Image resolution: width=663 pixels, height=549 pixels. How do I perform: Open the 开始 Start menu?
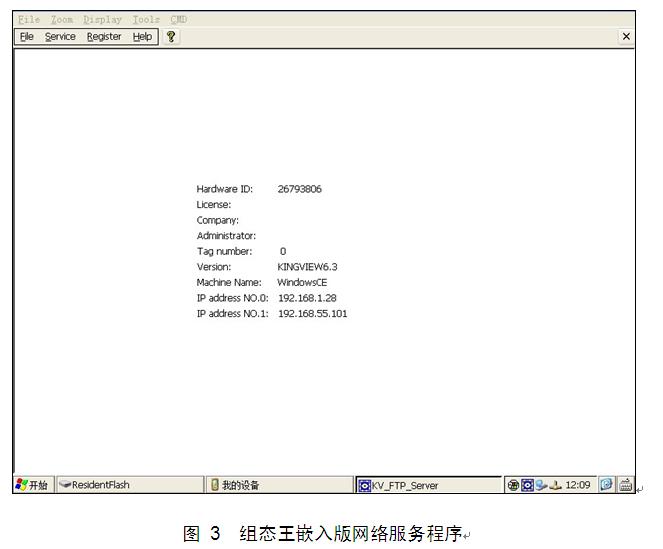(x=32, y=485)
